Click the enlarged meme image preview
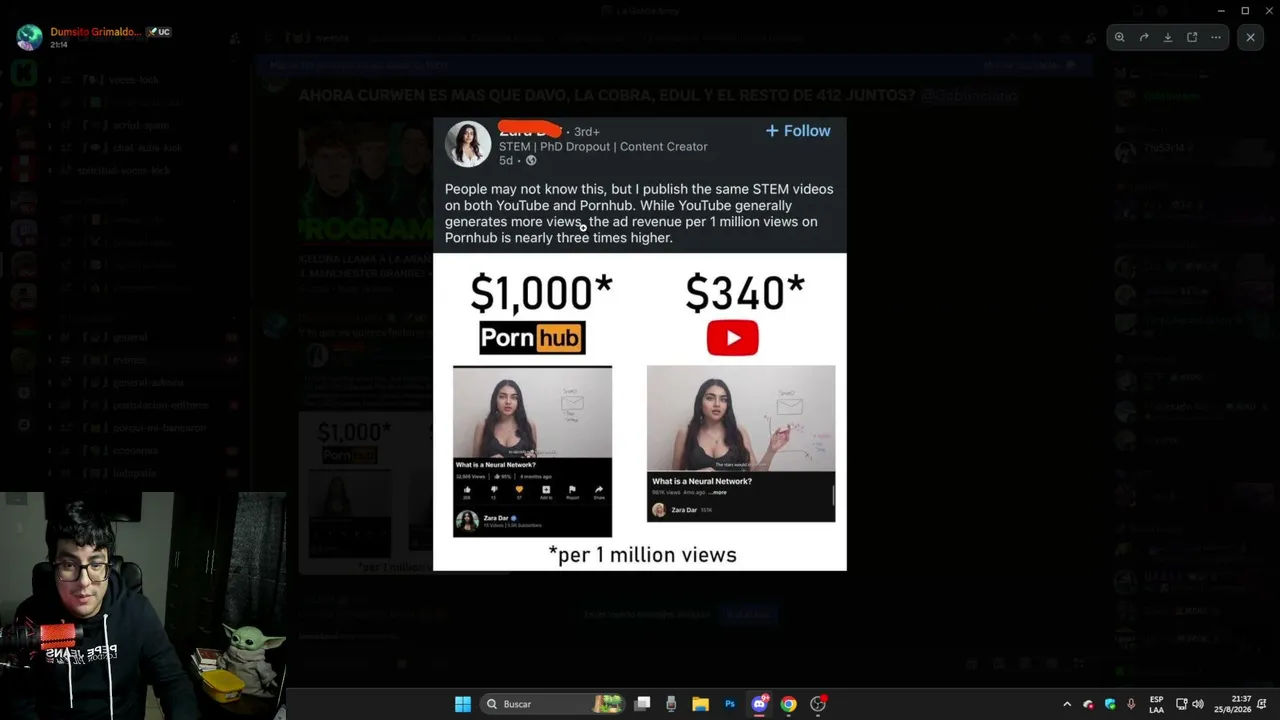Image resolution: width=1280 pixels, height=720 pixels. 640,344
